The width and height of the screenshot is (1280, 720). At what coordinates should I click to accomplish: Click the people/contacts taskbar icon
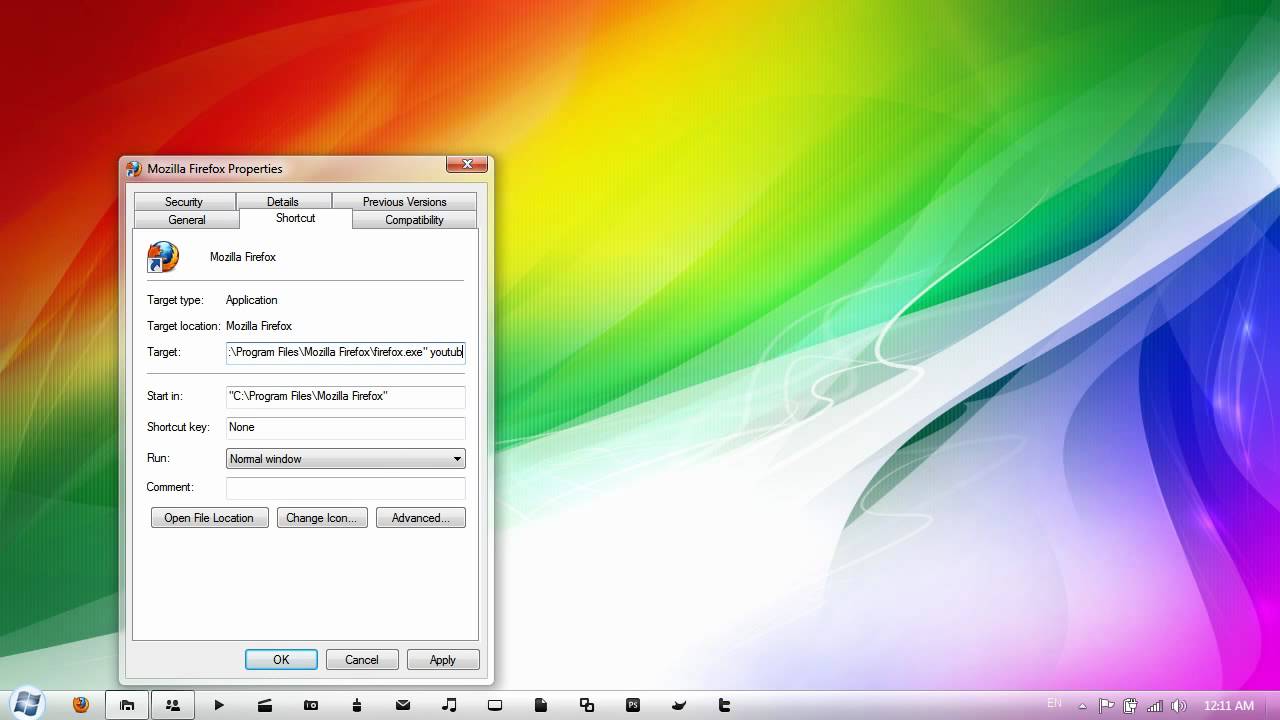[173, 705]
